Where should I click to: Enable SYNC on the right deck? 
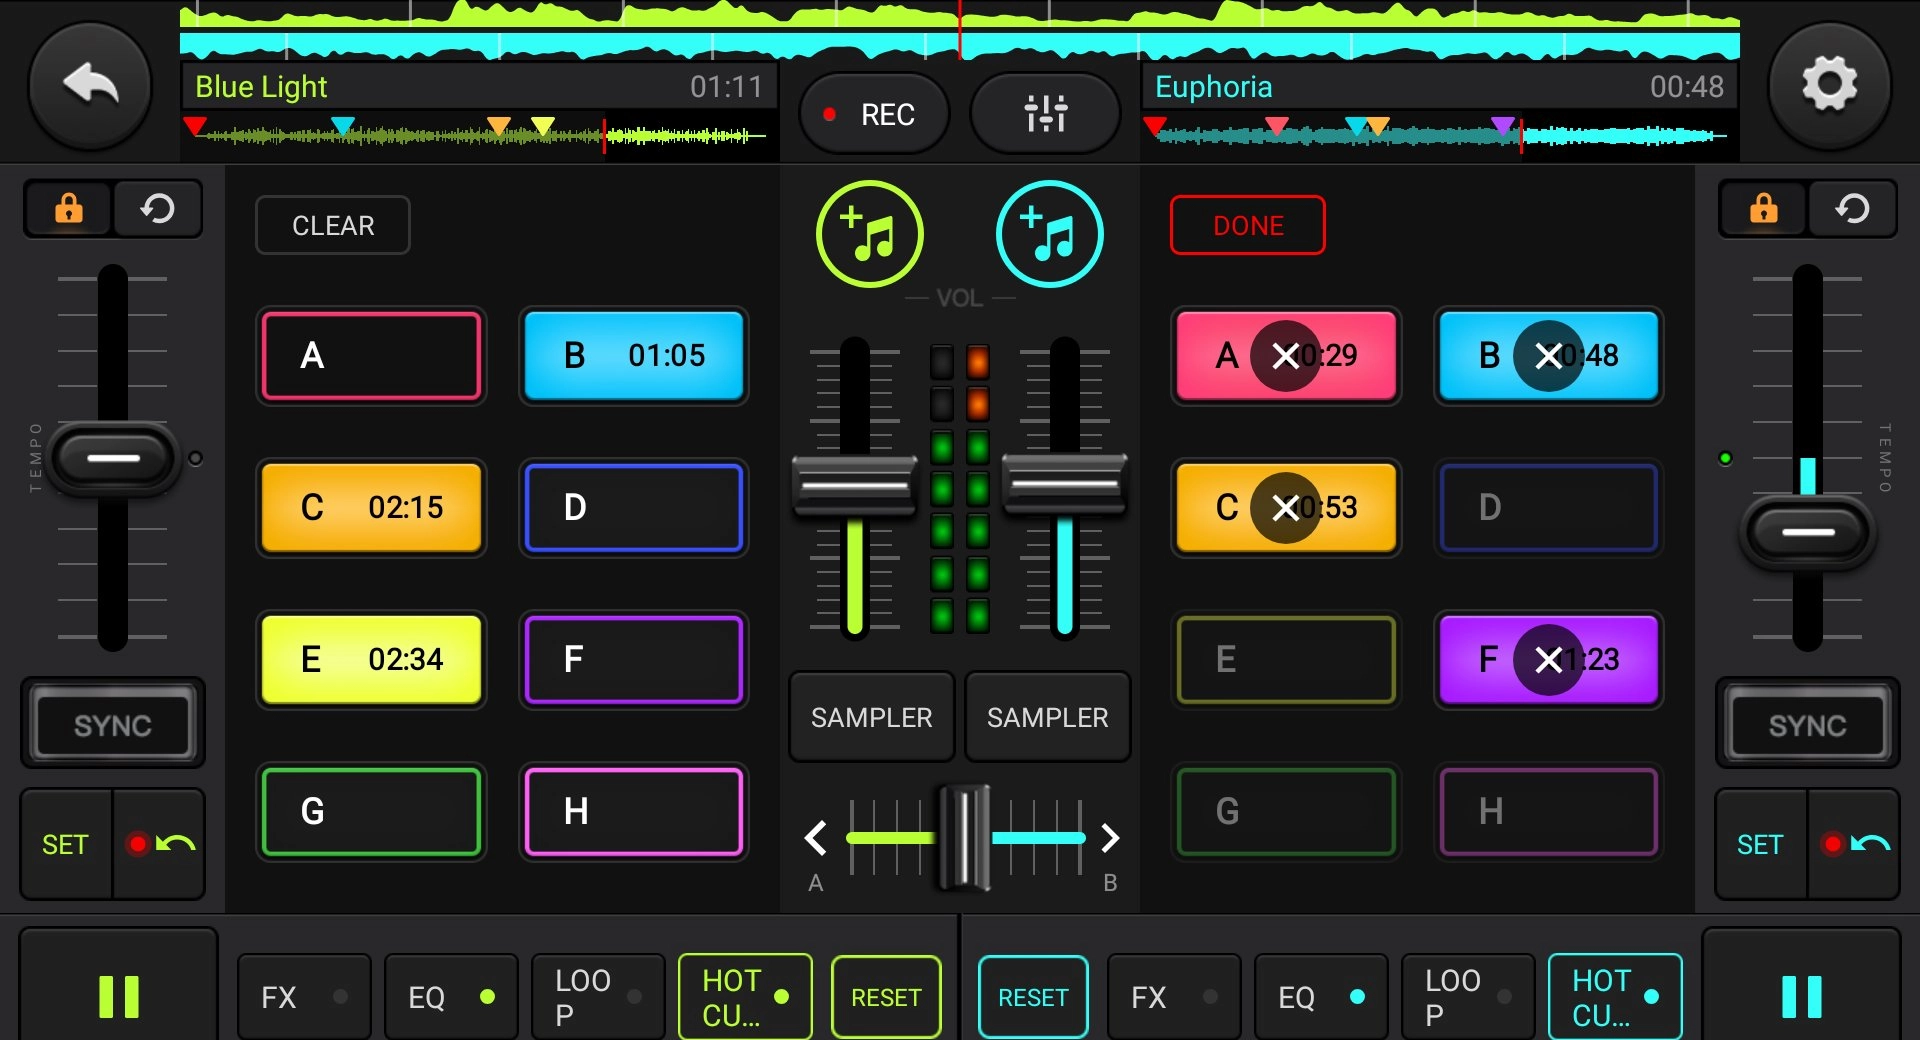point(1806,723)
